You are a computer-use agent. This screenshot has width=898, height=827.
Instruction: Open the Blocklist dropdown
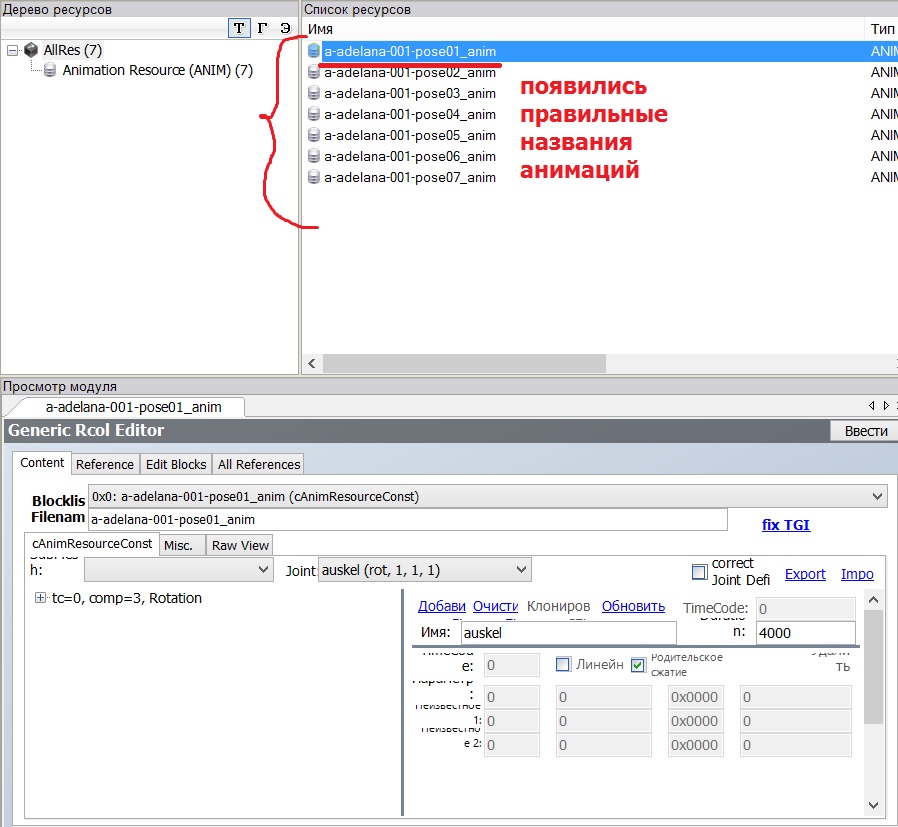pyautogui.click(x=877, y=496)
